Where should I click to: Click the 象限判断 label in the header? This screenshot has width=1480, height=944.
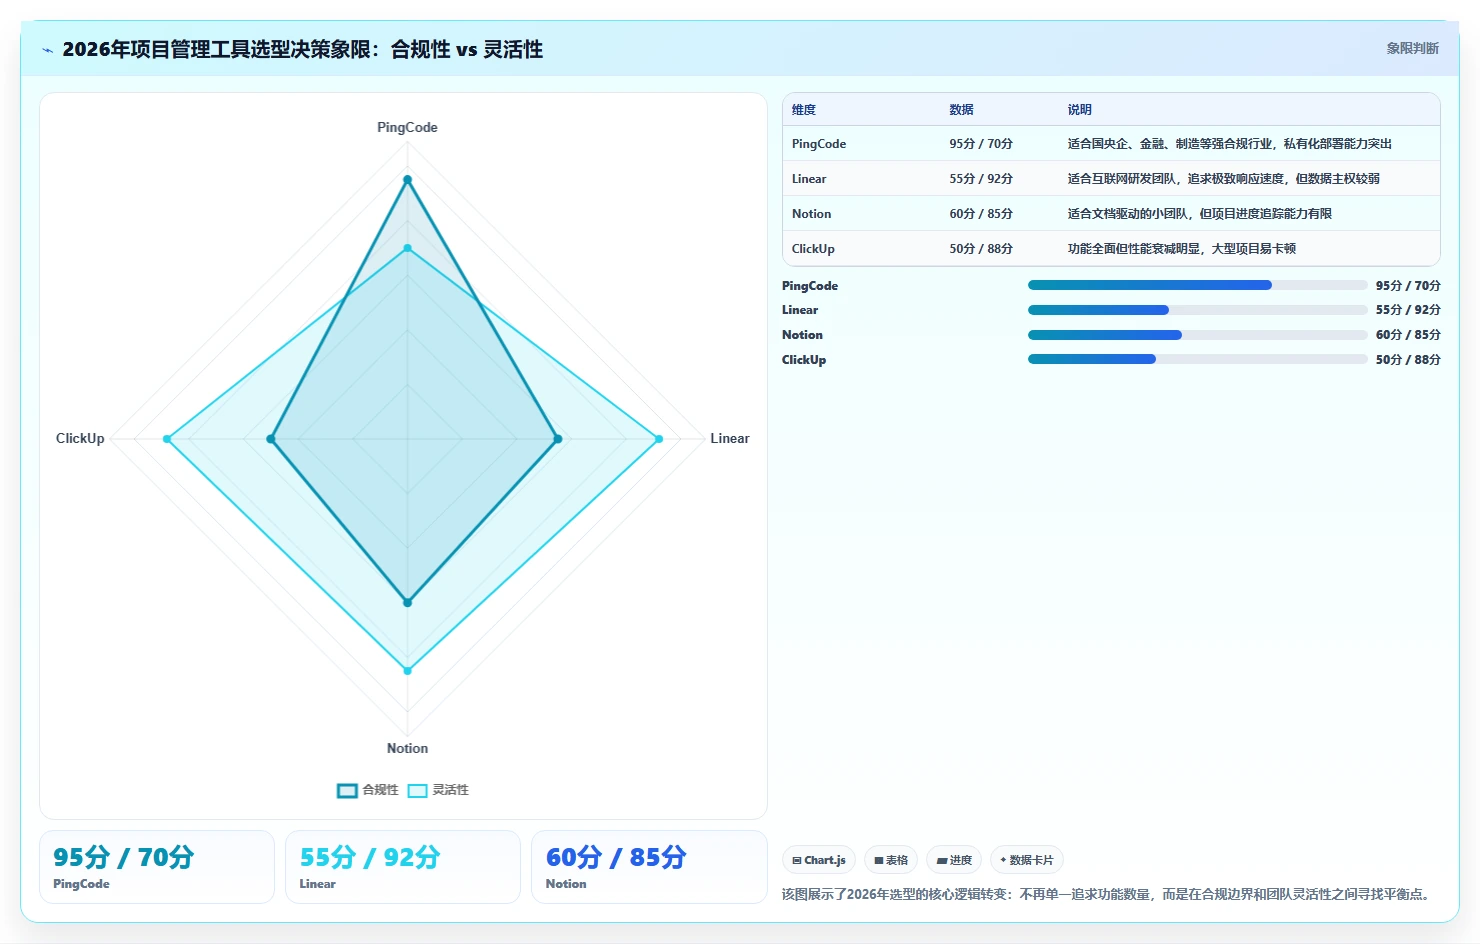(1412, 48)
